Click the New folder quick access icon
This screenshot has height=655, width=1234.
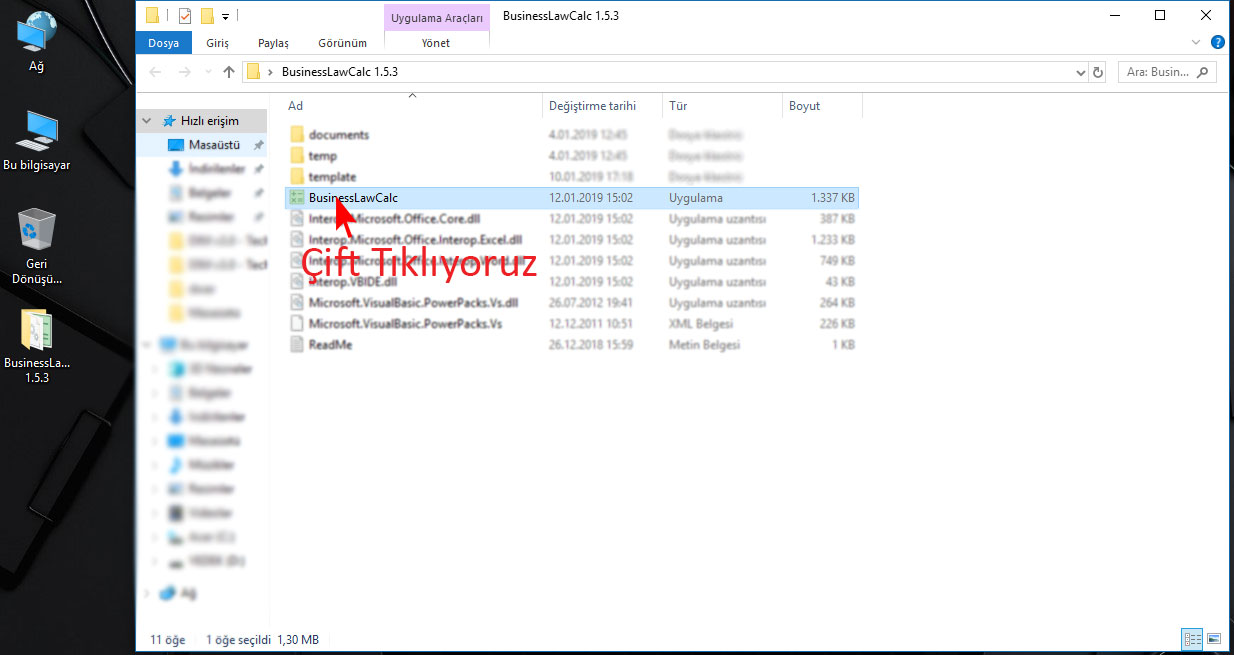tap(207, 15)
